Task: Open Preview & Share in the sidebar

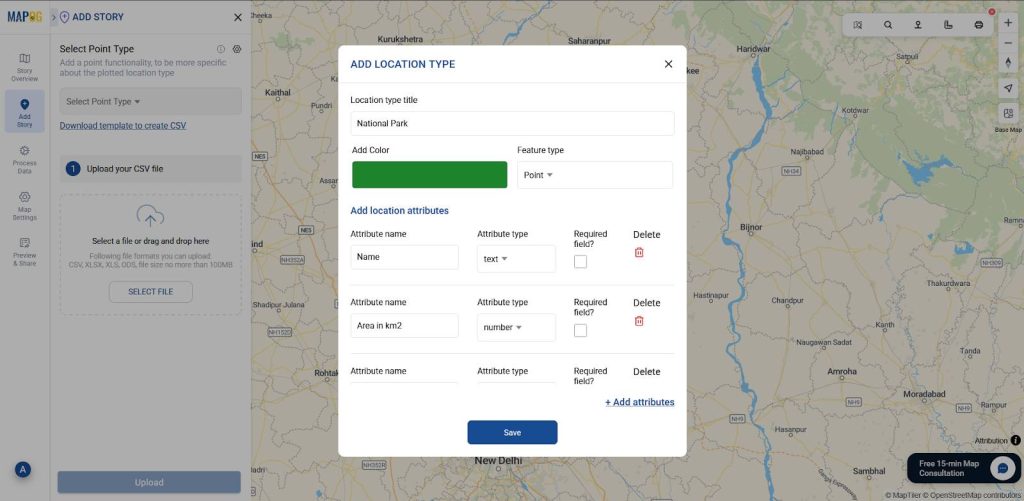Action: tap(25, 252)
